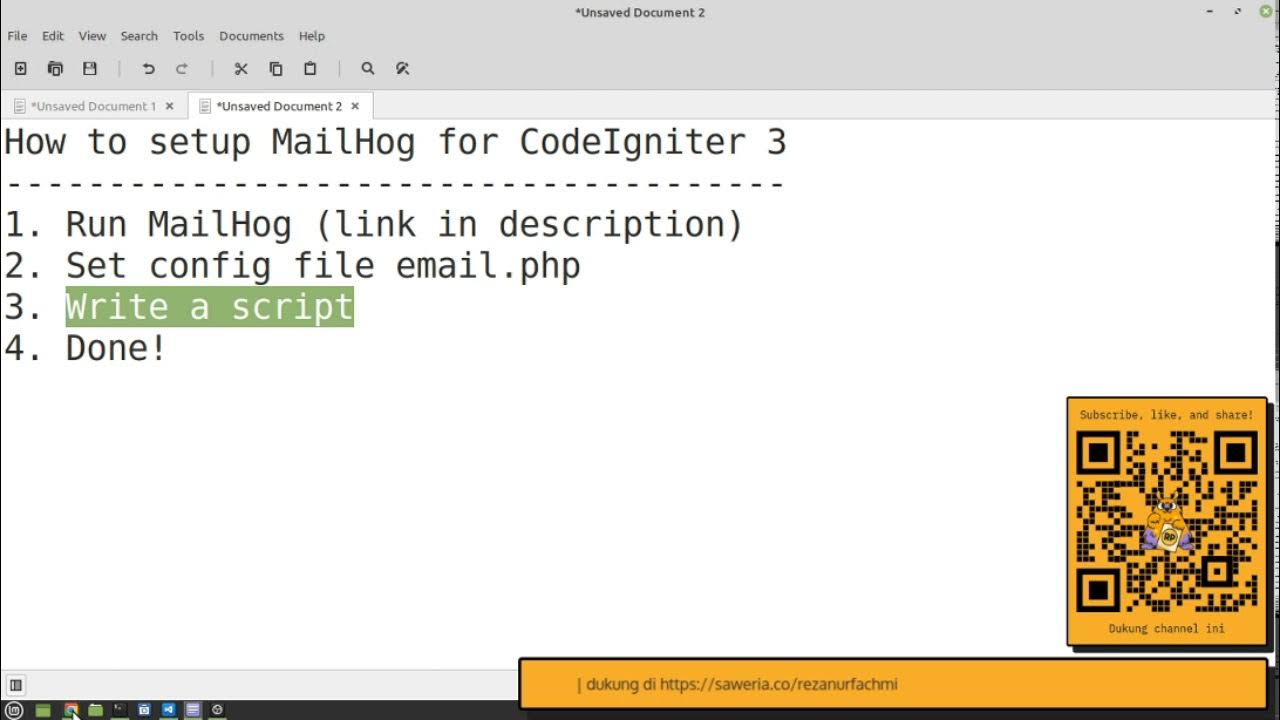Image resolution: width=1280 pixels, height=720 pixels.
Task: Switch to the text editor taskbar icon
Action: click(193, 710)
